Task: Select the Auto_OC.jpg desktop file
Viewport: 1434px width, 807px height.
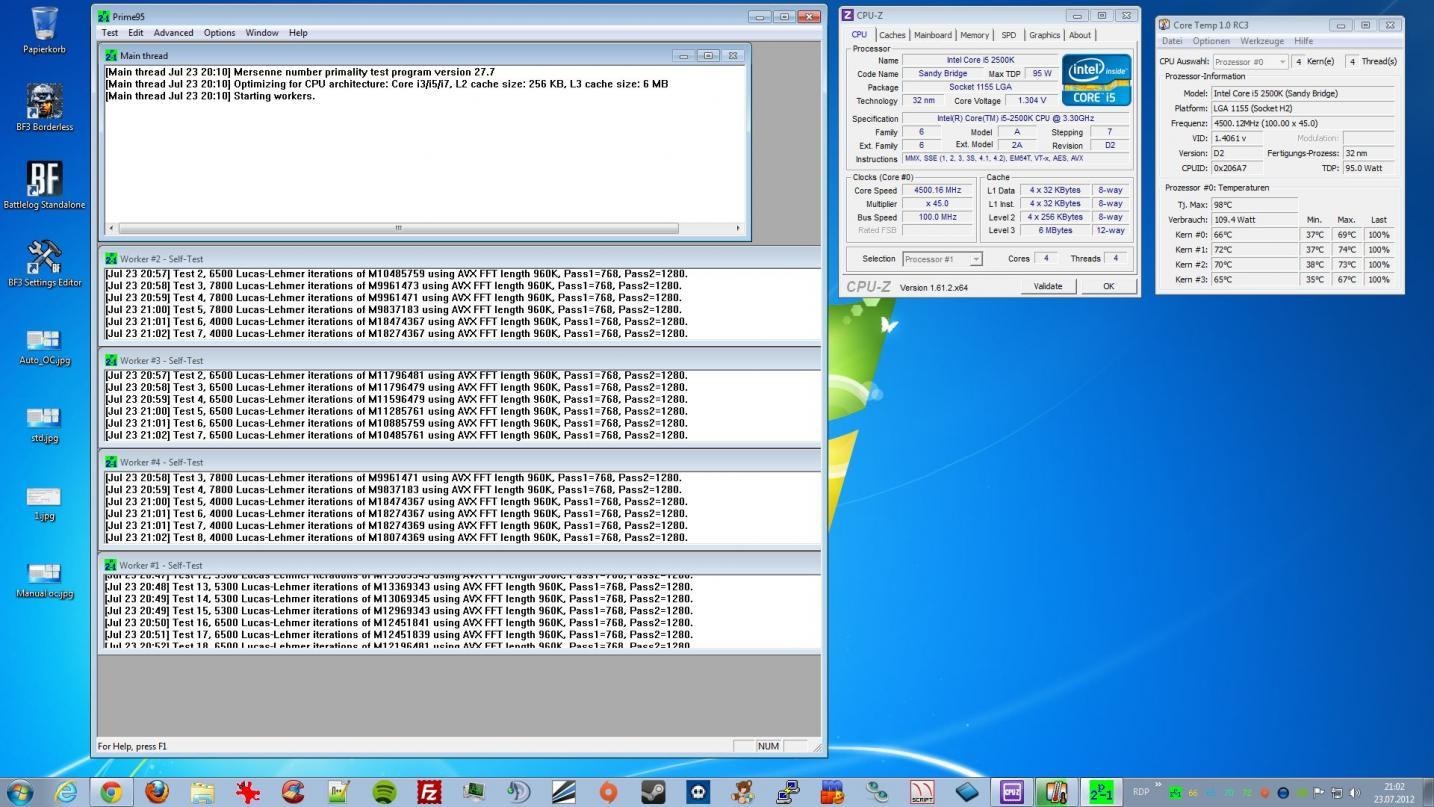Action: [x=44, y=347]
